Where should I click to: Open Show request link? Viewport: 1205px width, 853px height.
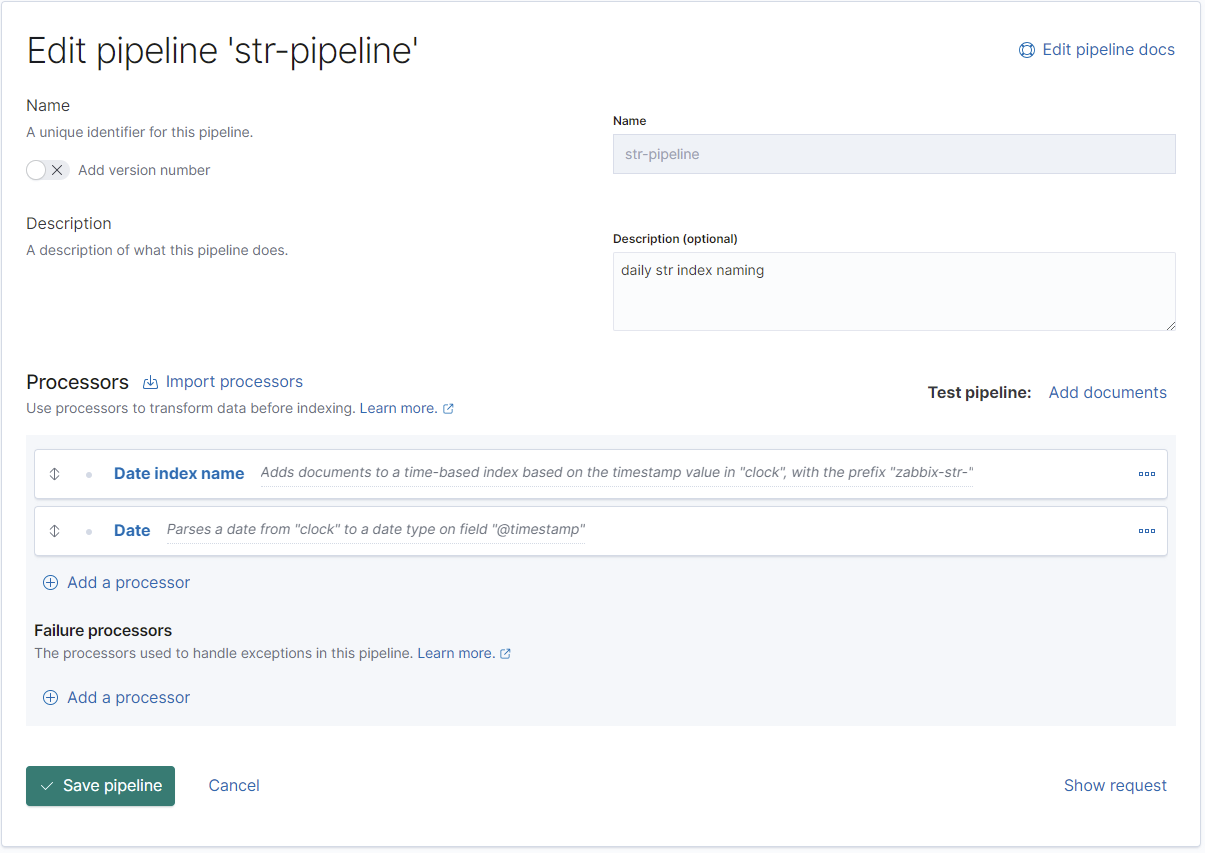[1115, 786]
